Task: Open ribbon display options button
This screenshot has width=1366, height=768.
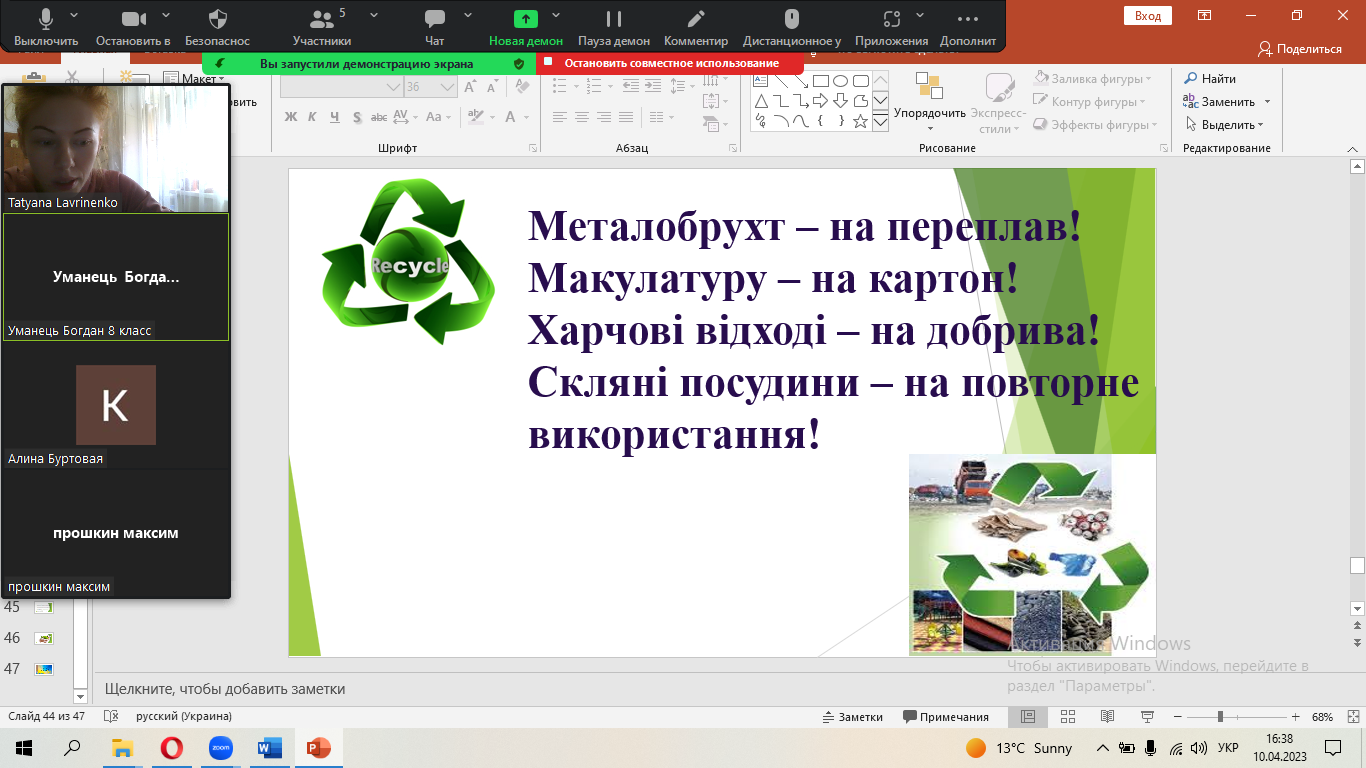Action: tap(1205, 15)
